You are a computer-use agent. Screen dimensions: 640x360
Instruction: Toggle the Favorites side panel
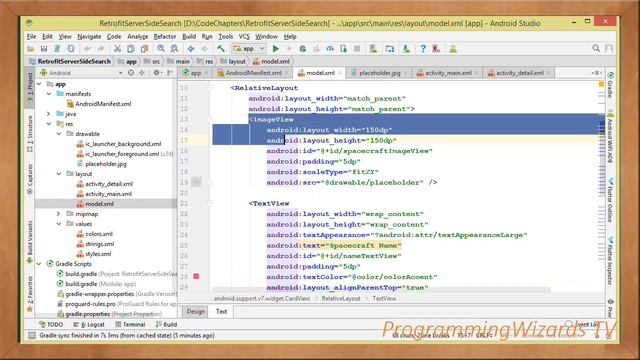point(30,294)
